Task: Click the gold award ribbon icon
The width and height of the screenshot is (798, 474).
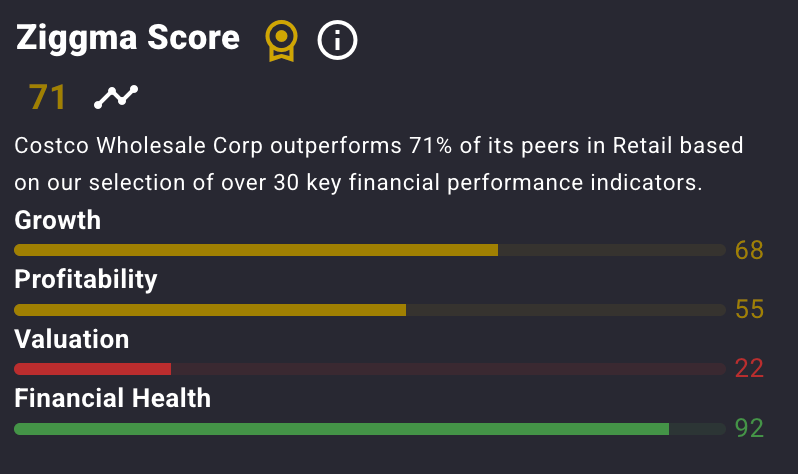Action: 281,41
